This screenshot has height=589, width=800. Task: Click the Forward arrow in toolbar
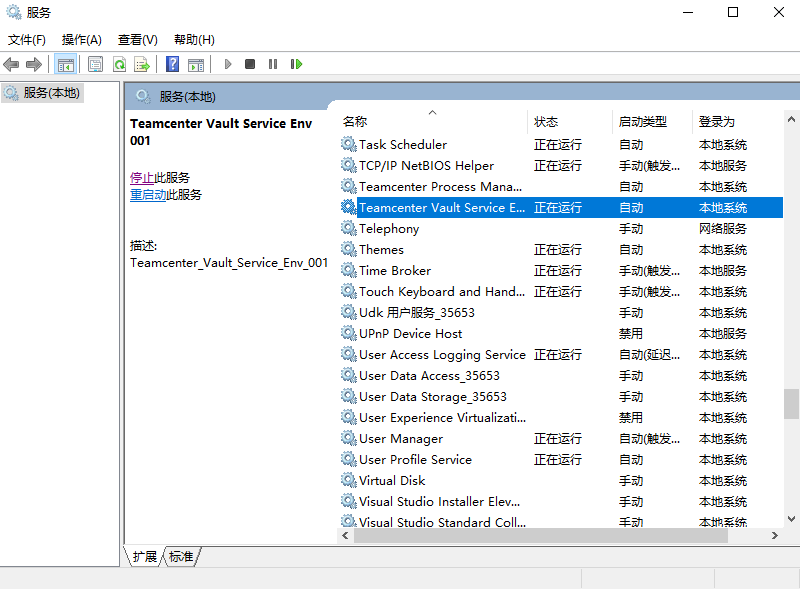click(34, 64)
